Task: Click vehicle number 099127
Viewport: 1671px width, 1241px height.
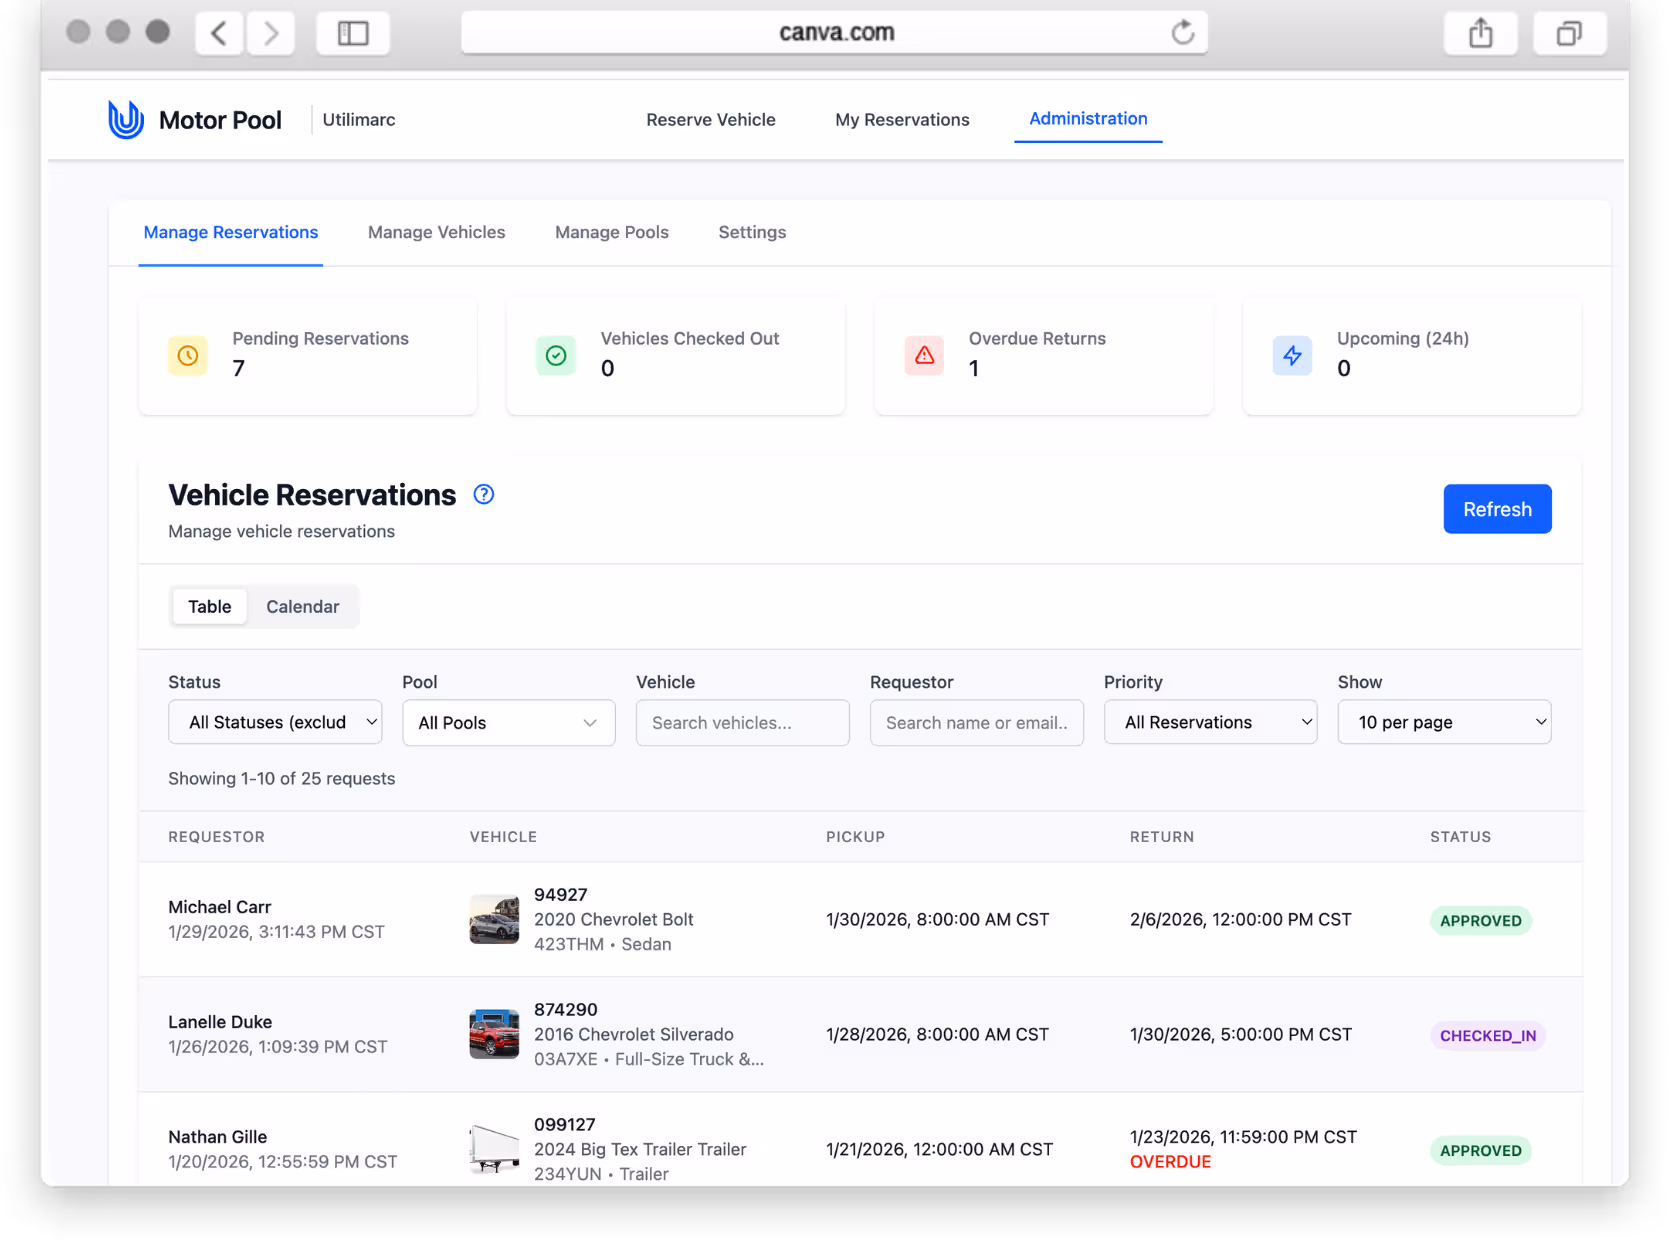Action: (x=565, y=1125)
